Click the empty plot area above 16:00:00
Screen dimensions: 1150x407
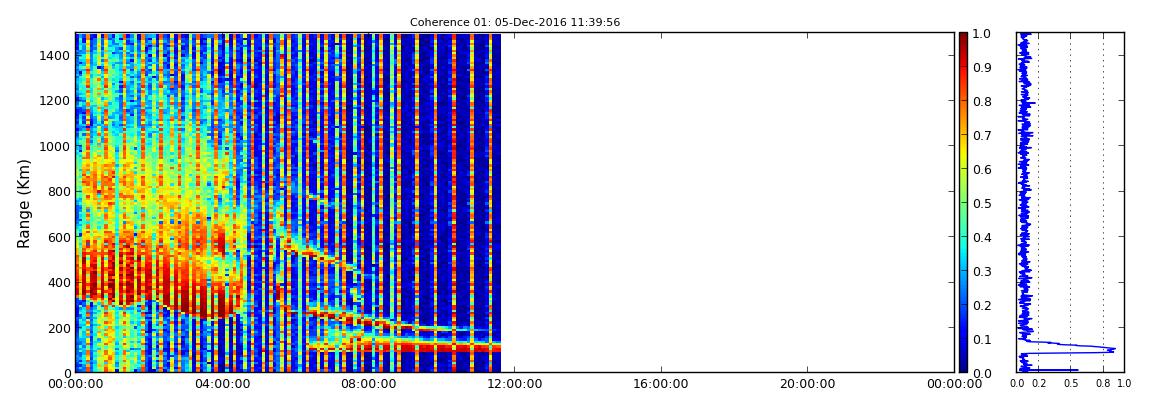(x=662, y=203)
